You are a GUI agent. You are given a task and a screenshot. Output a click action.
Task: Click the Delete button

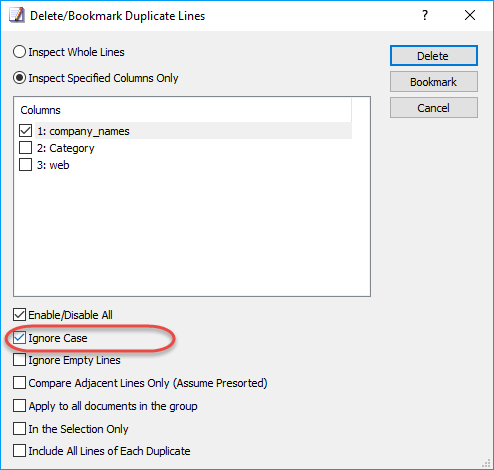(434, 56)
